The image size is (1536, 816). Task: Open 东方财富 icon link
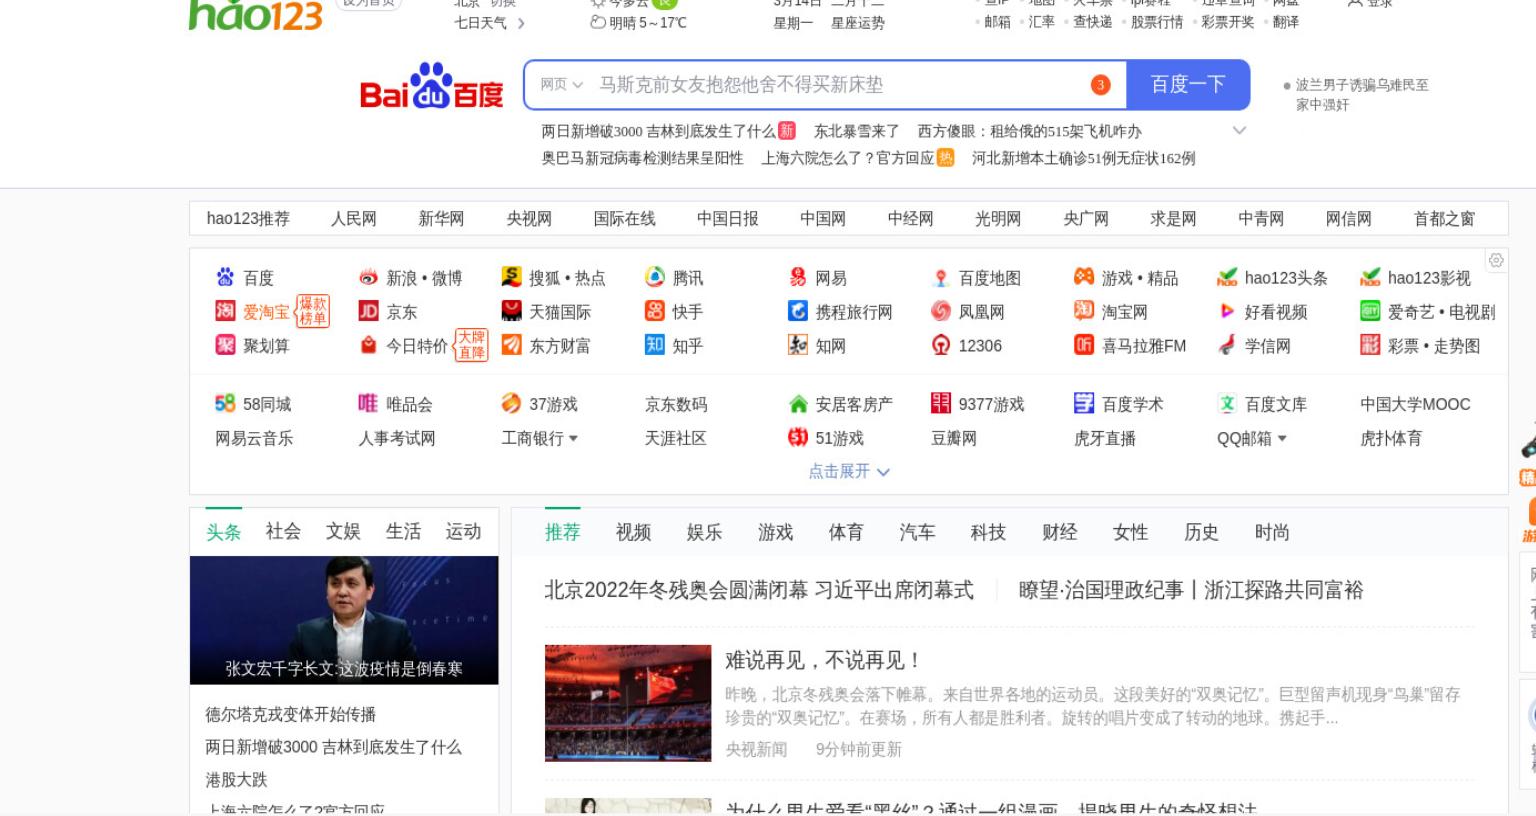coord(511,345)
